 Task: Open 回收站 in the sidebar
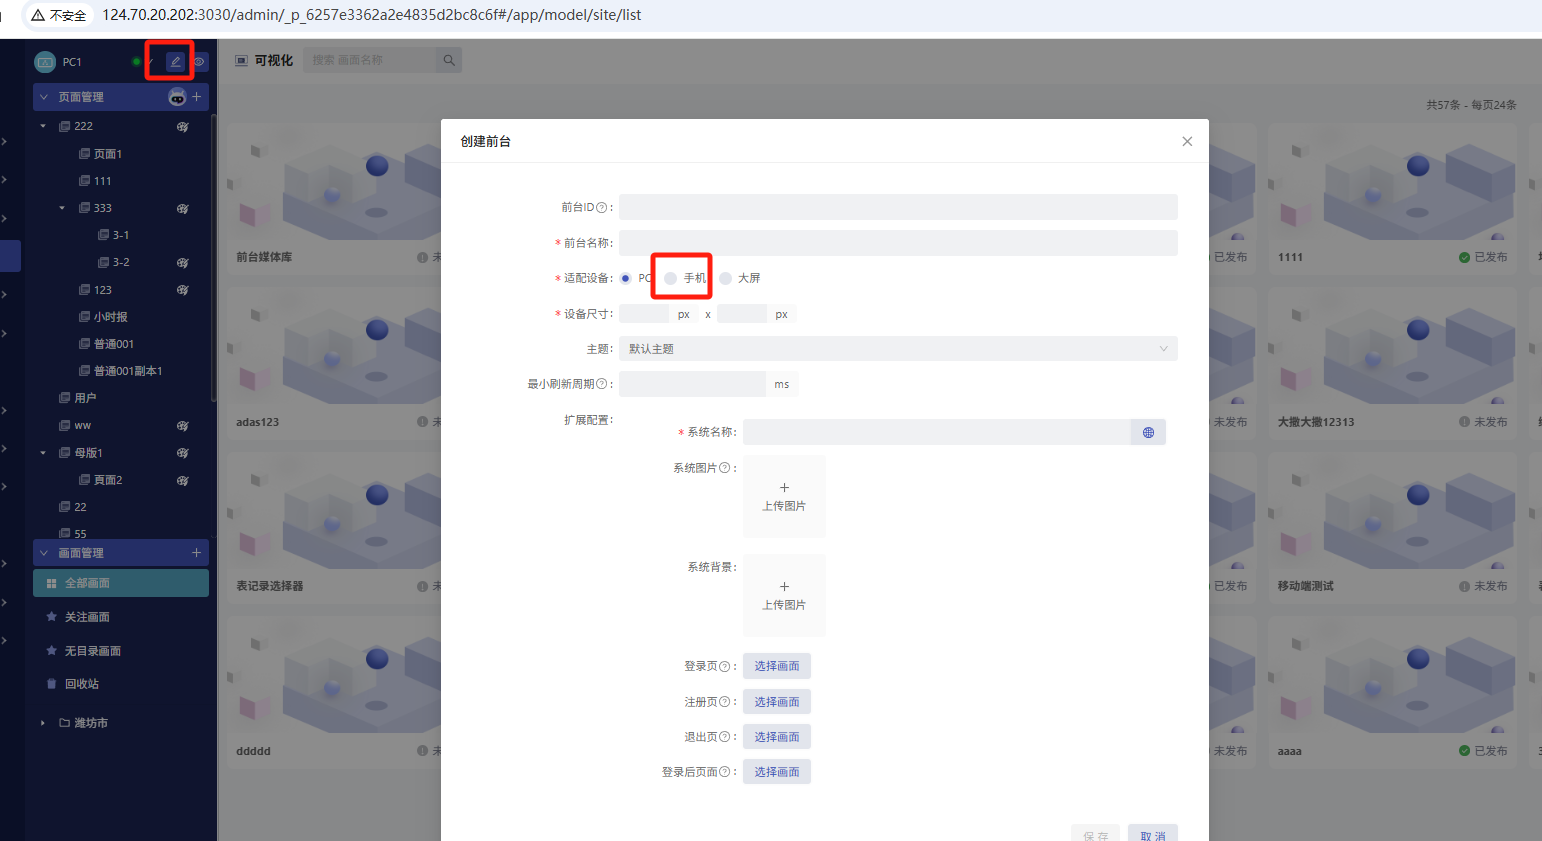pos(82,684)
